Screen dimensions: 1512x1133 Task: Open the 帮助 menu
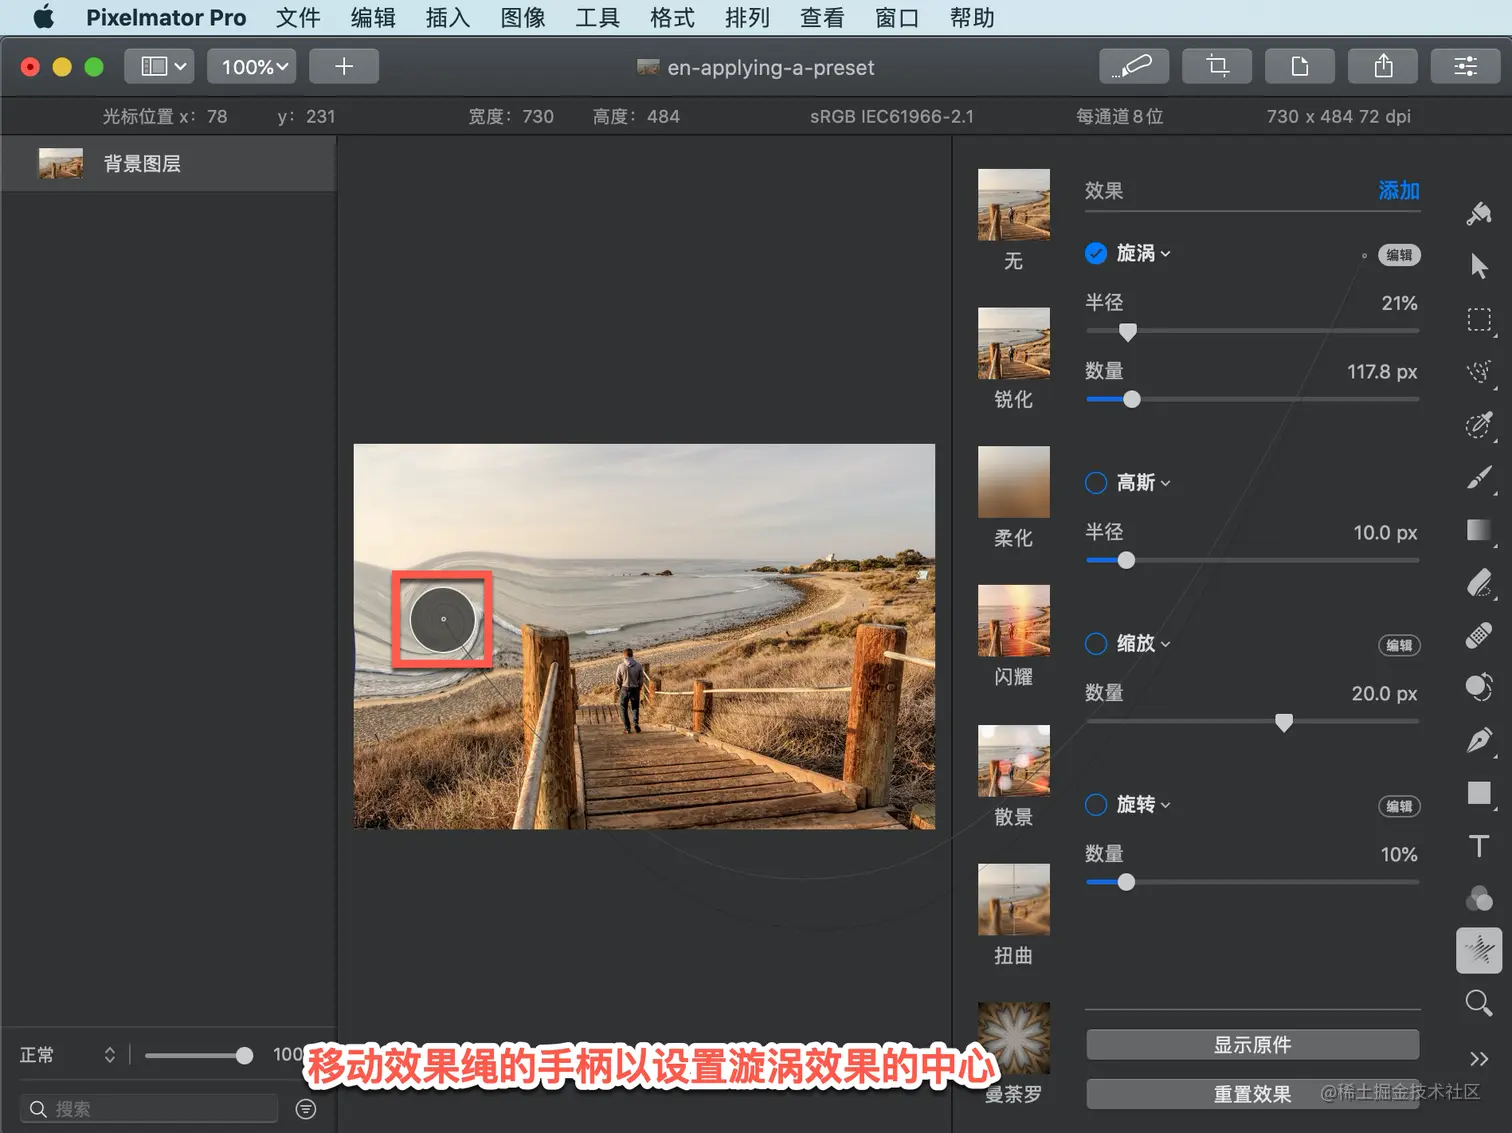pyautogui.click(x=972, y=17)
